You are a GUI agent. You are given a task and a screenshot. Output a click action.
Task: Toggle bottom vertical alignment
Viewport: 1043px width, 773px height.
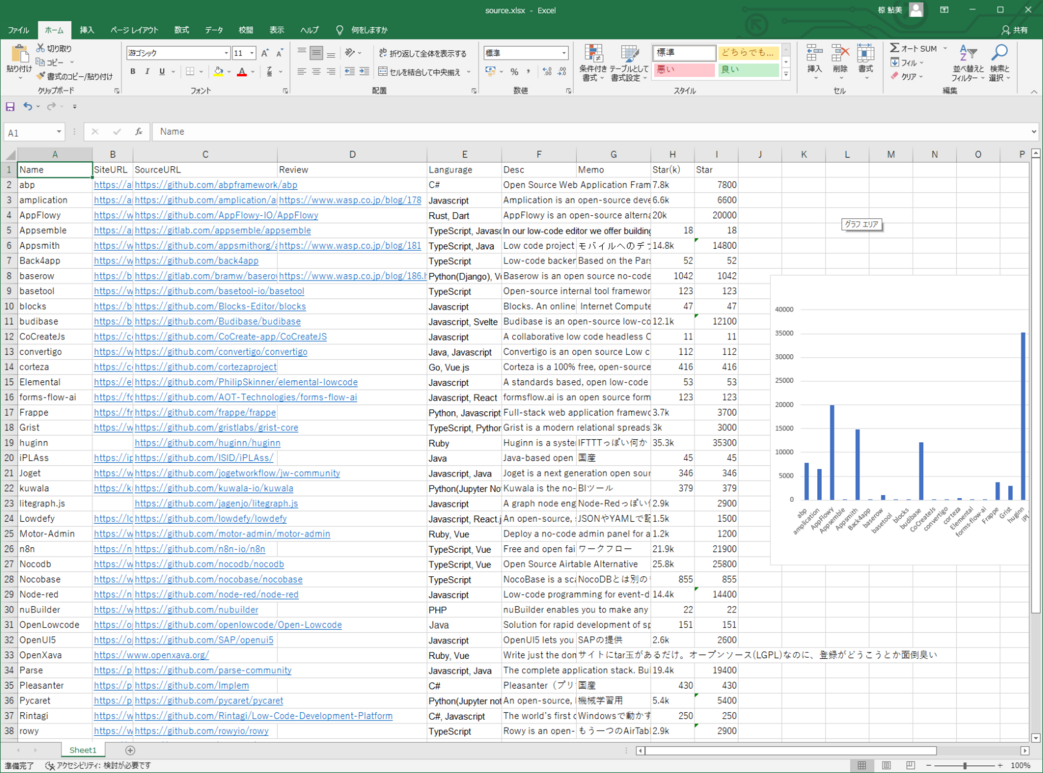tap(331, 53)
